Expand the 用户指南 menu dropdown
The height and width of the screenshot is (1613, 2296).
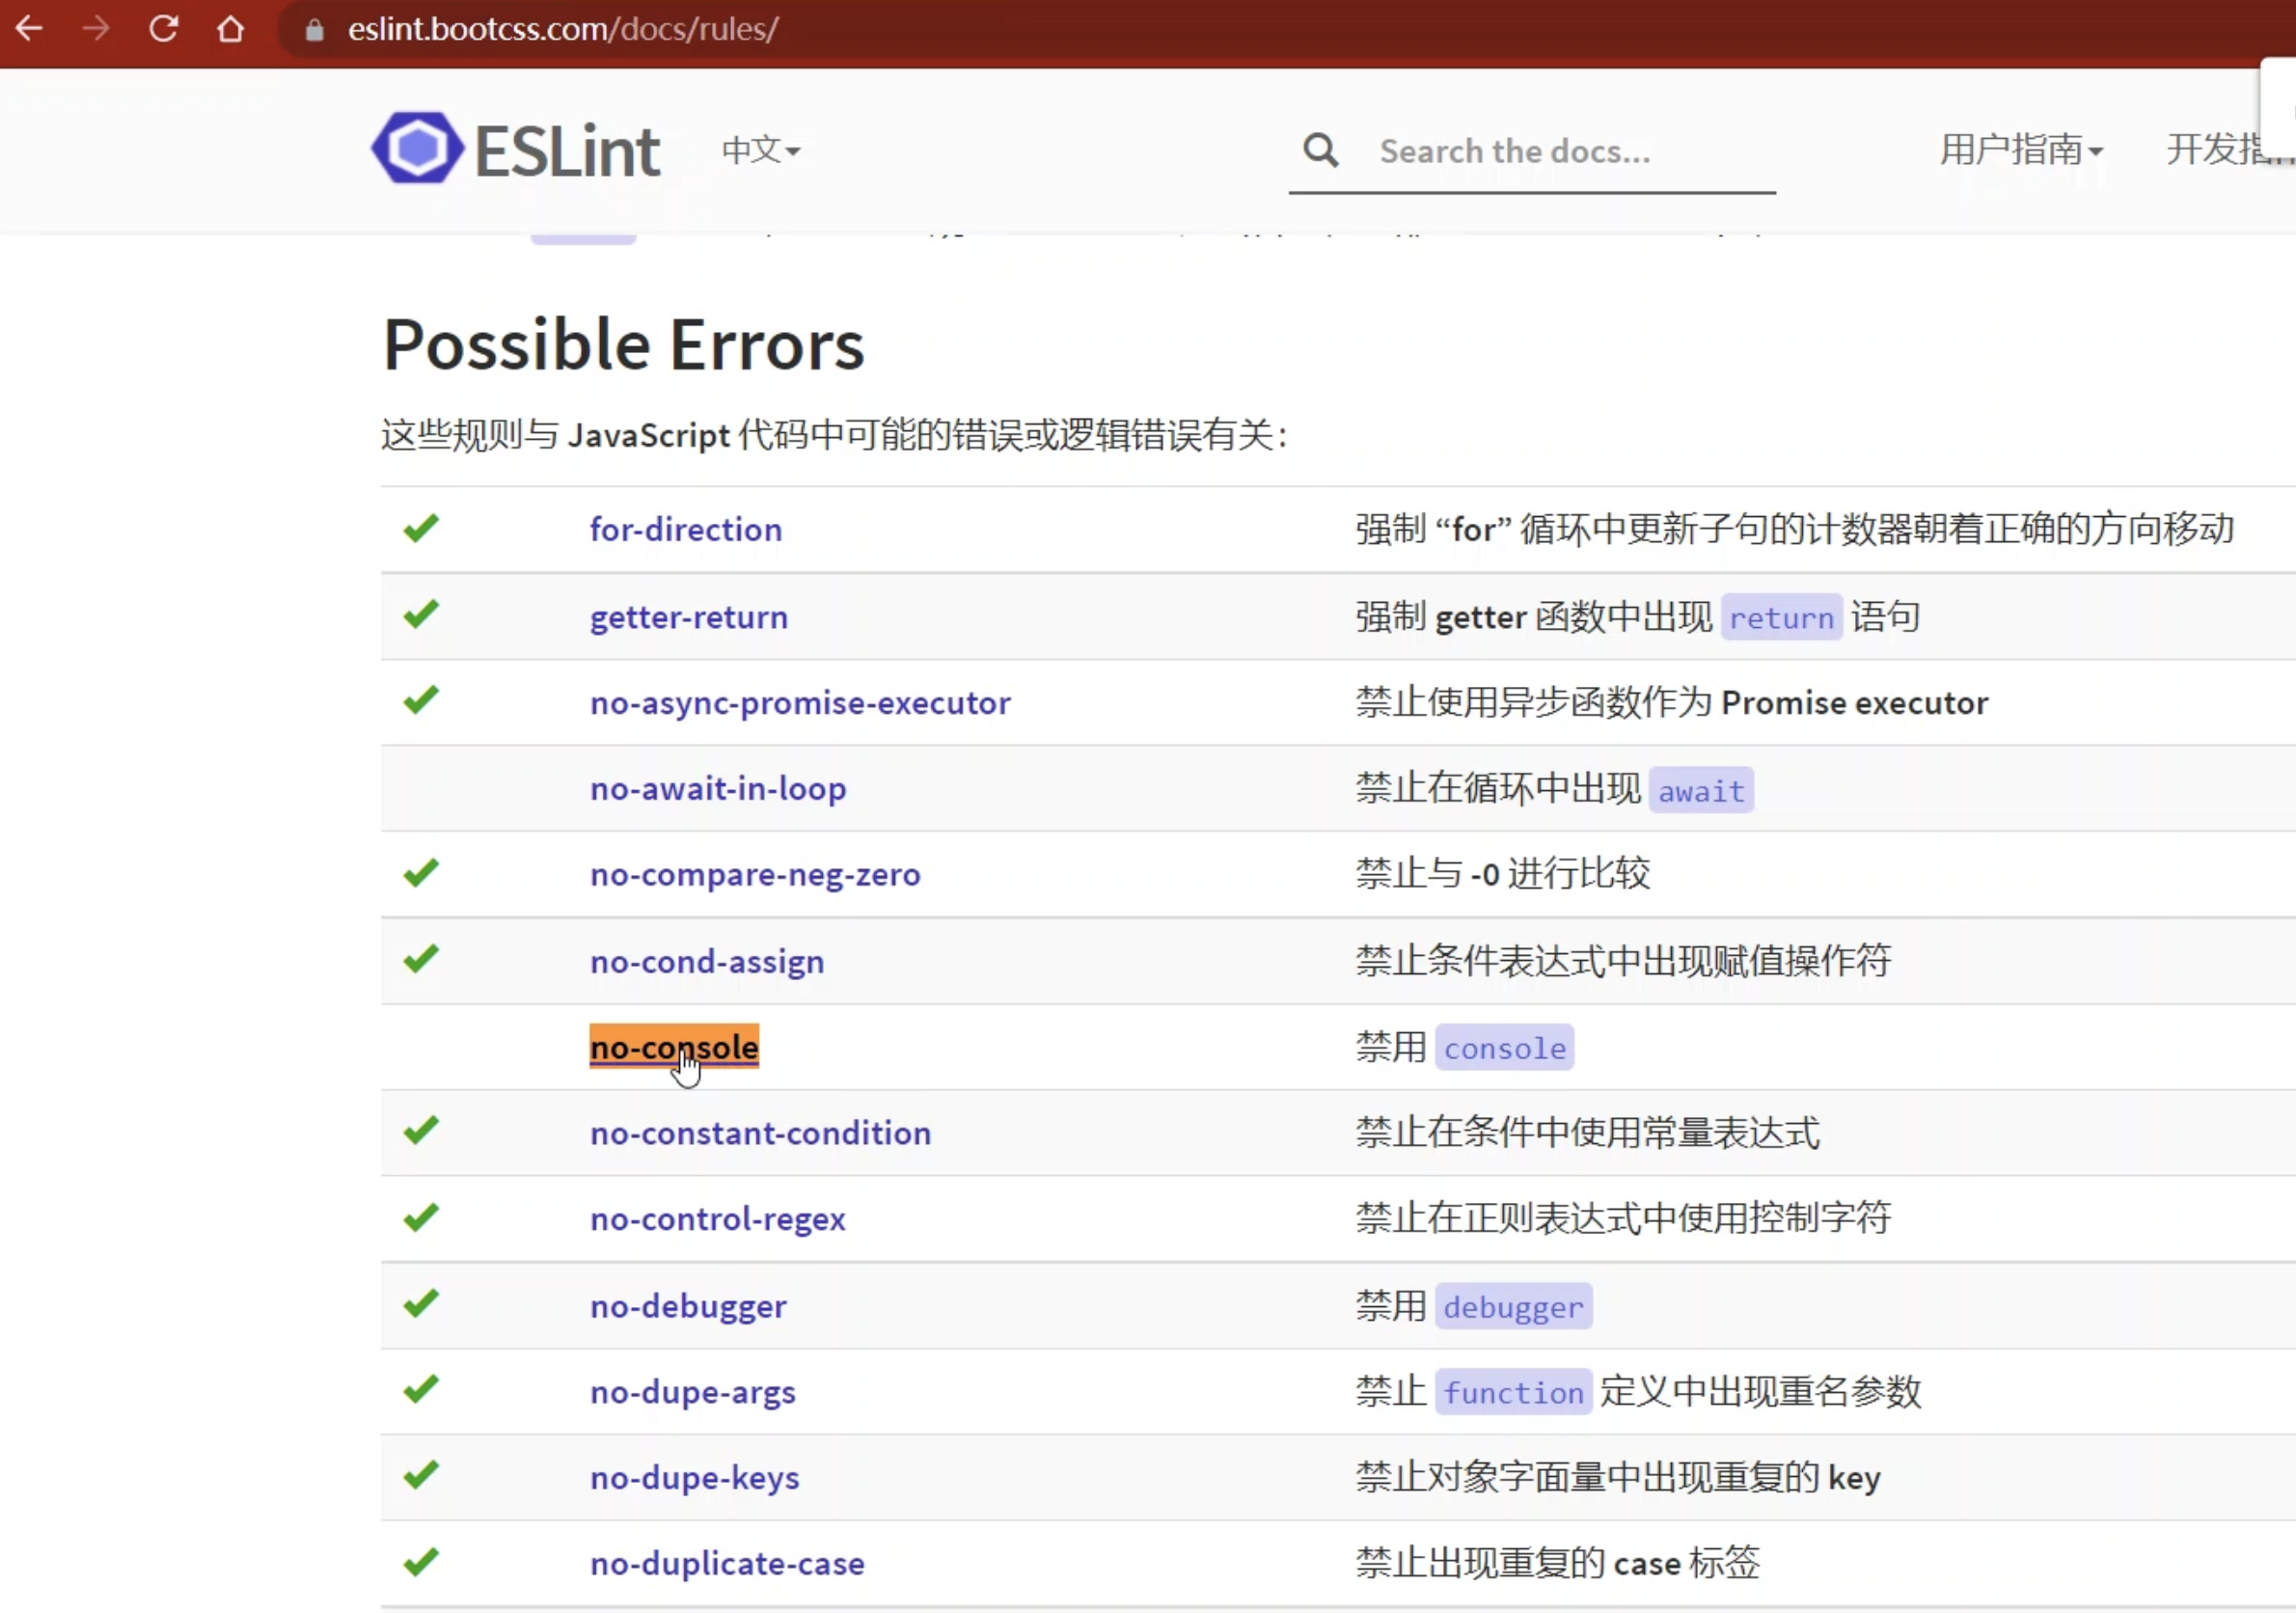(2020, 150)
